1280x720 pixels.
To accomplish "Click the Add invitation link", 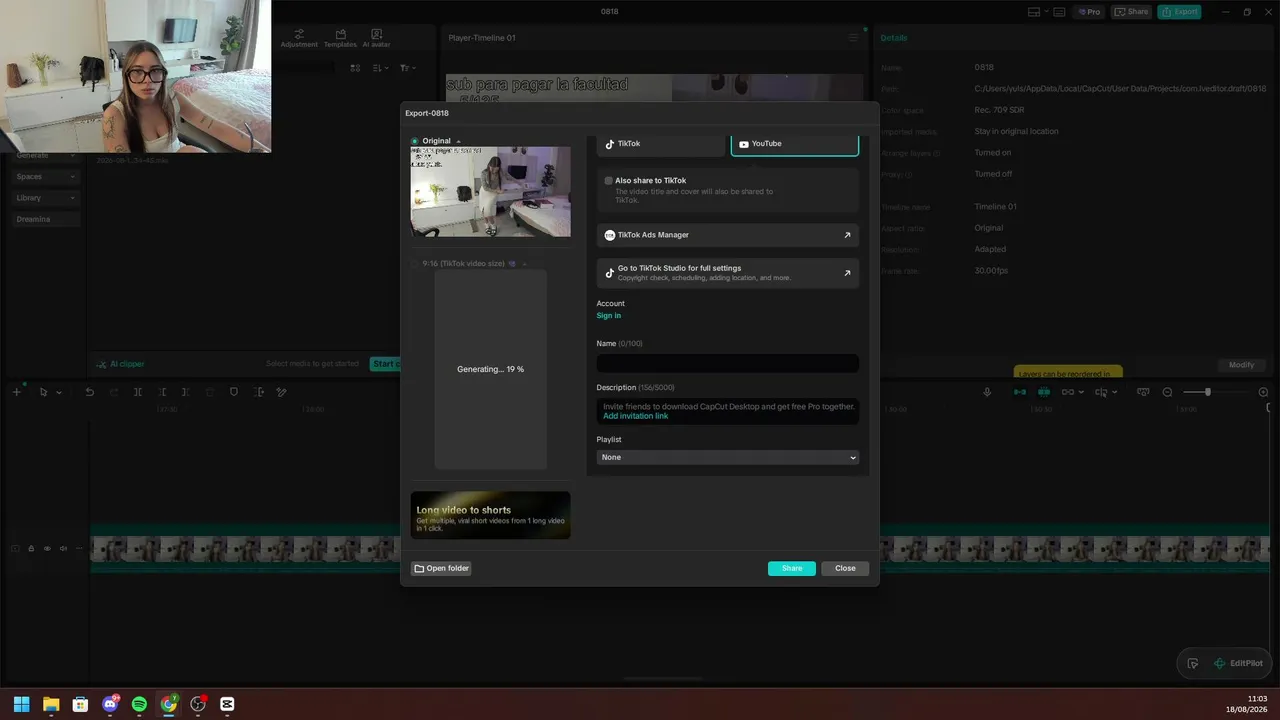I will (636, 416).
